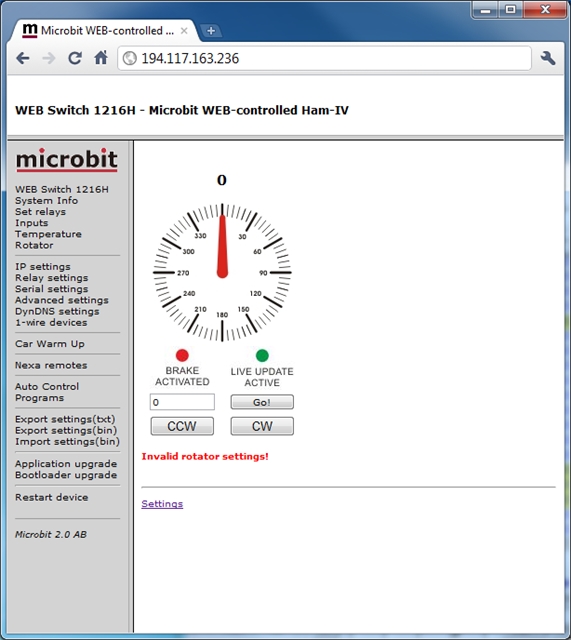
Task: Open a new tab with the plus button
Action: click(211, 31)
